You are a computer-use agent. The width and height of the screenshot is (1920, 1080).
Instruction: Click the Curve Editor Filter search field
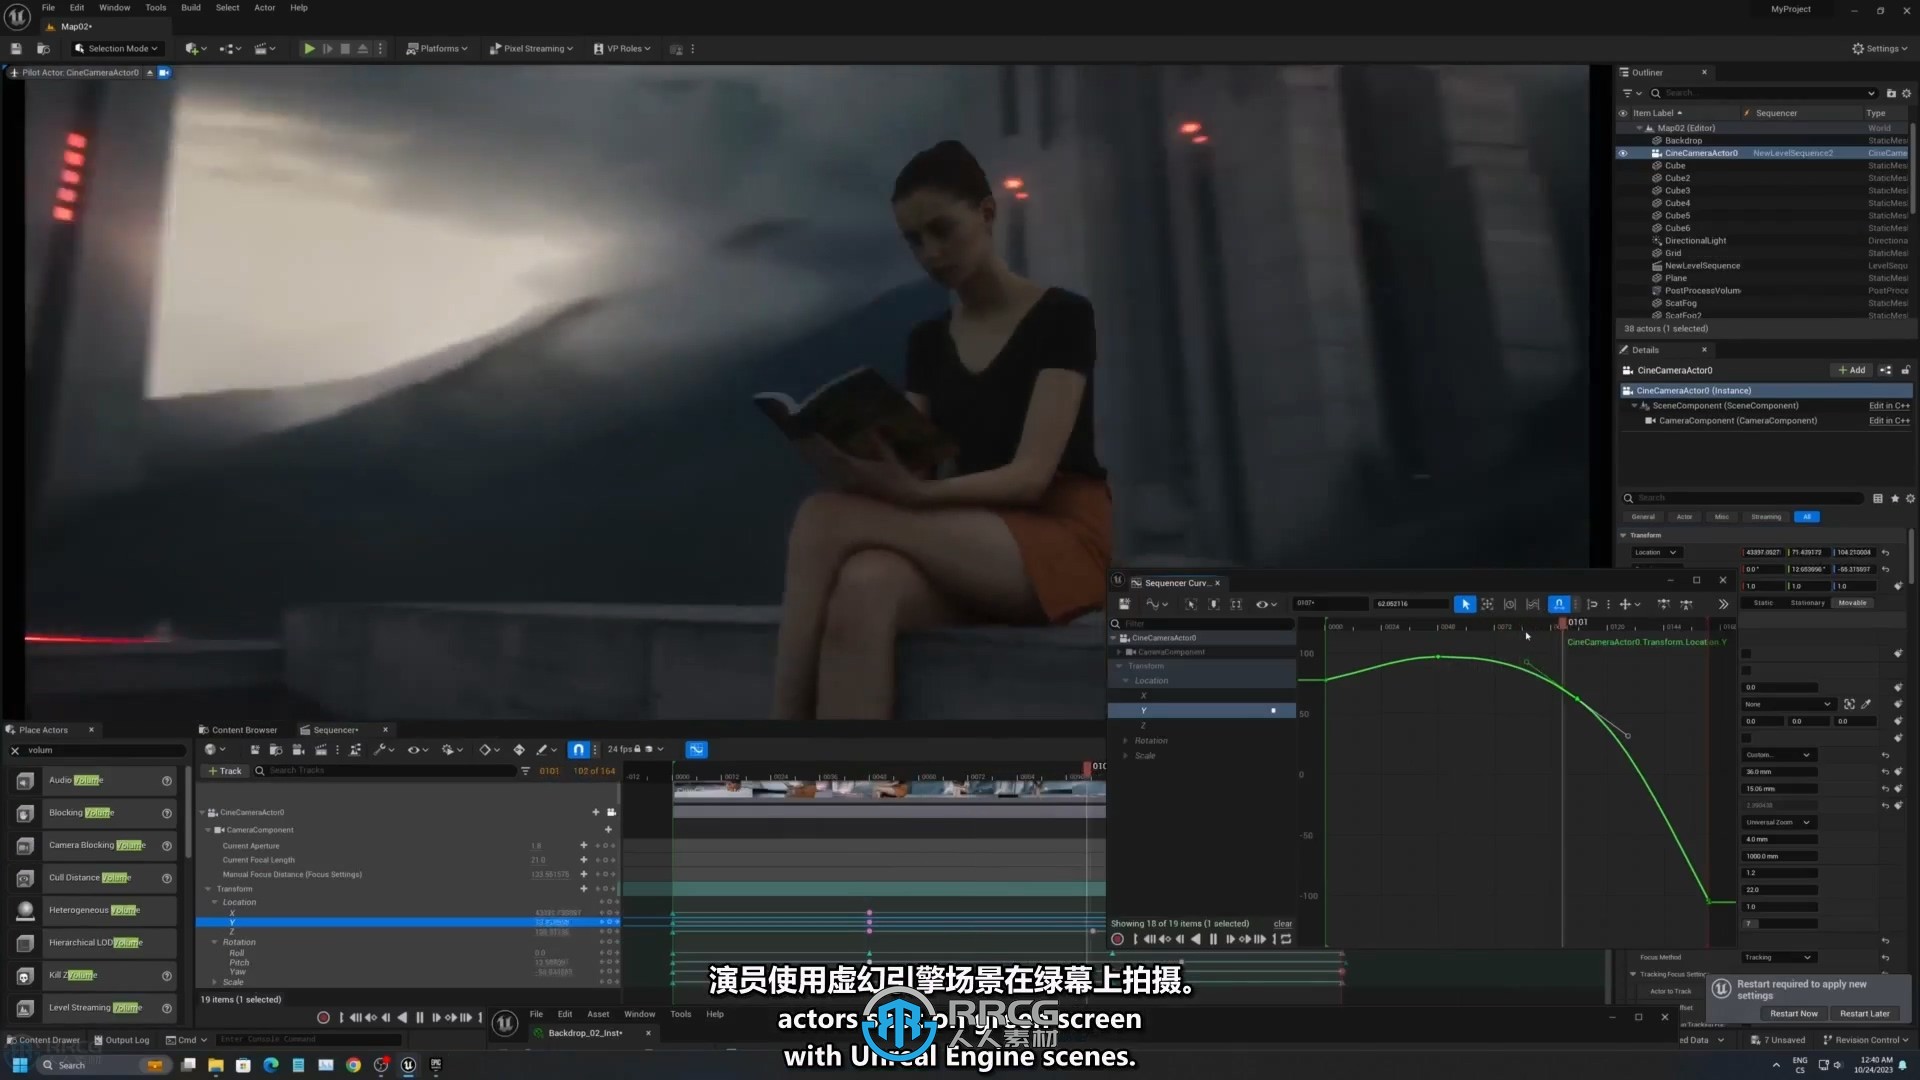click(x=1202, y=624)
